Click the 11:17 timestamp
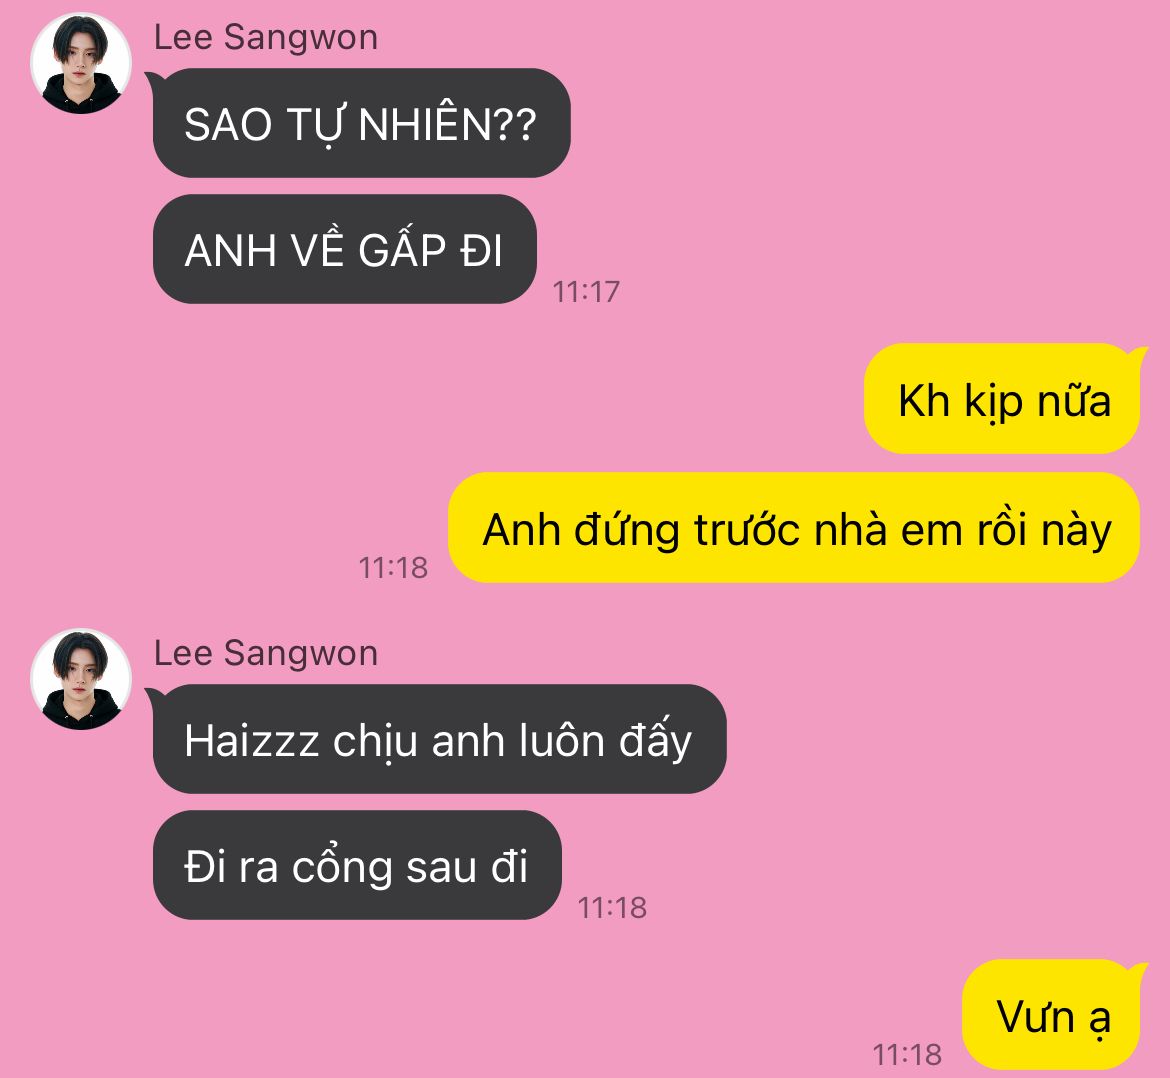 (x=586, y=292)
